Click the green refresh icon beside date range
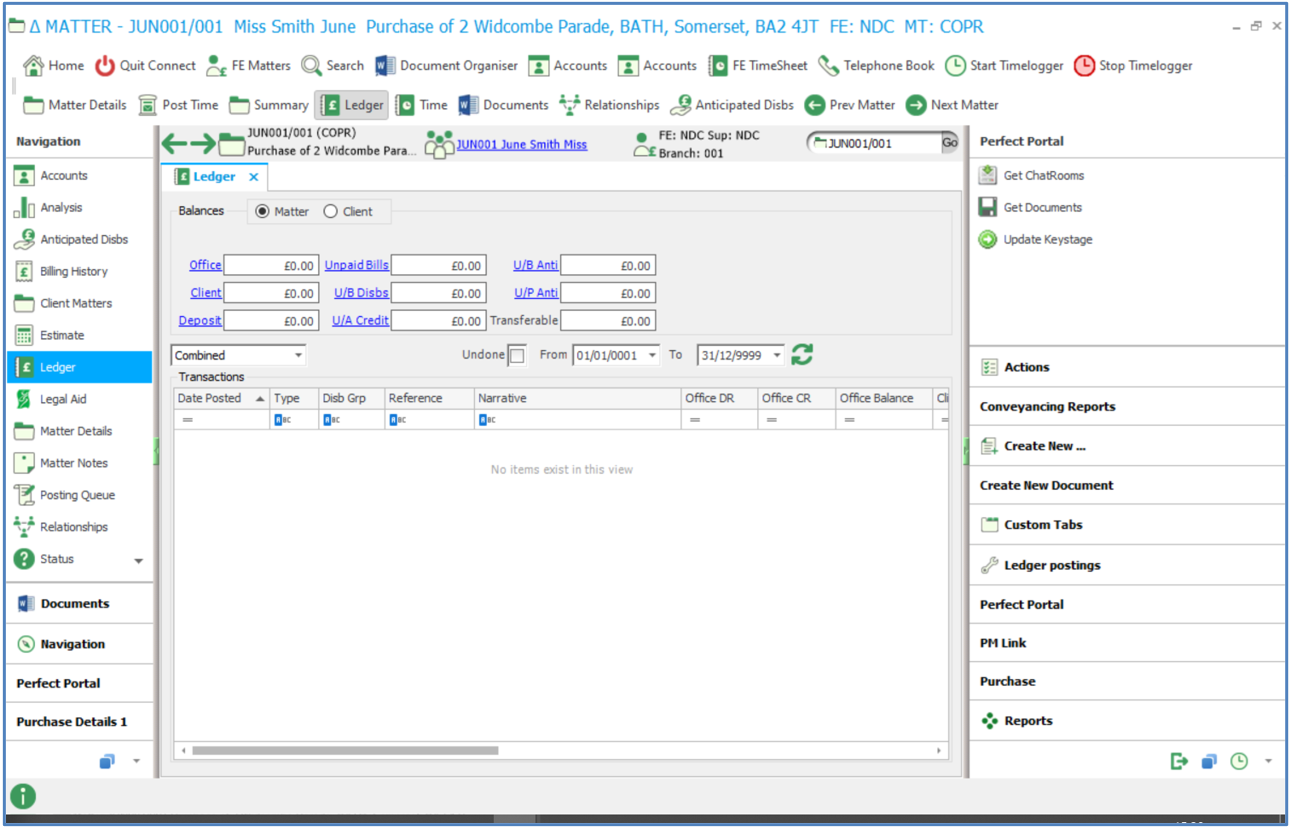The height and width of the screenshot is (828, 1291). [x=802, y=355]
